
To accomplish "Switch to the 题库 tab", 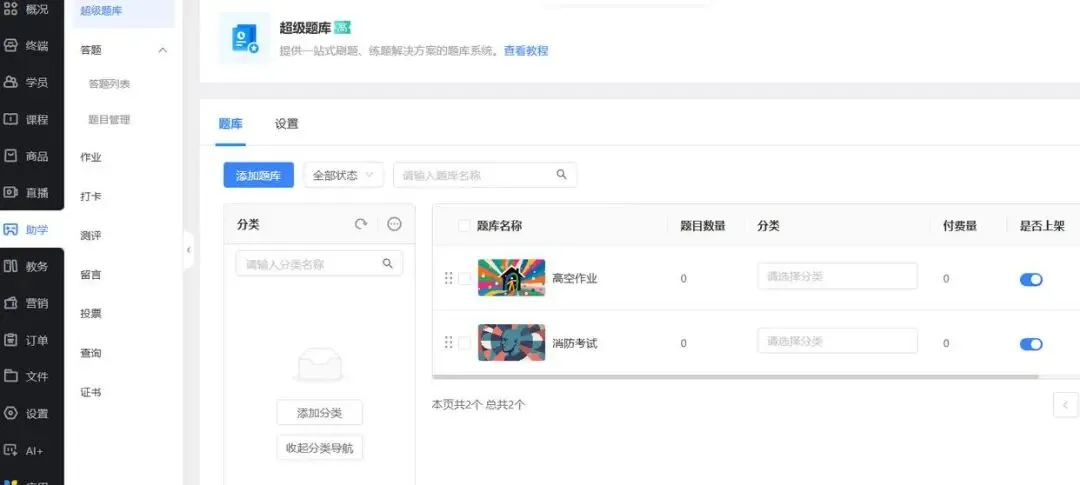I will tap(230, 124).
